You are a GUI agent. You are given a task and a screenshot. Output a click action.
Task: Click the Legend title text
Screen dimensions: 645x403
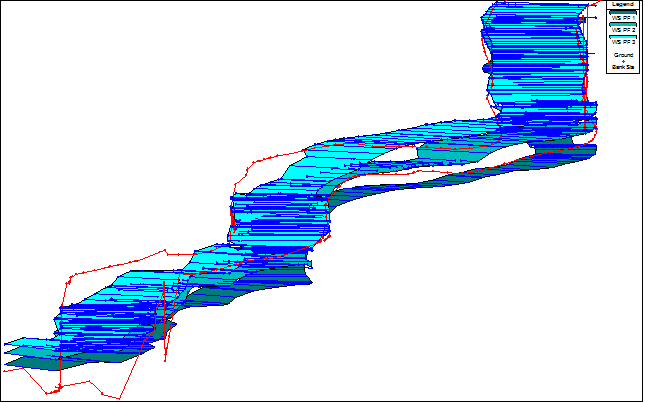pos(622,4)
